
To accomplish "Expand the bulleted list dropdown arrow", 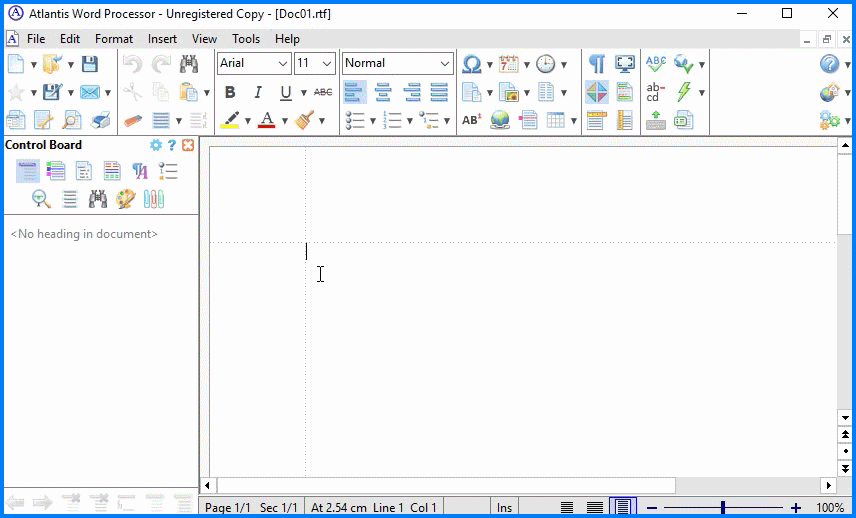I will coord(373,121).
